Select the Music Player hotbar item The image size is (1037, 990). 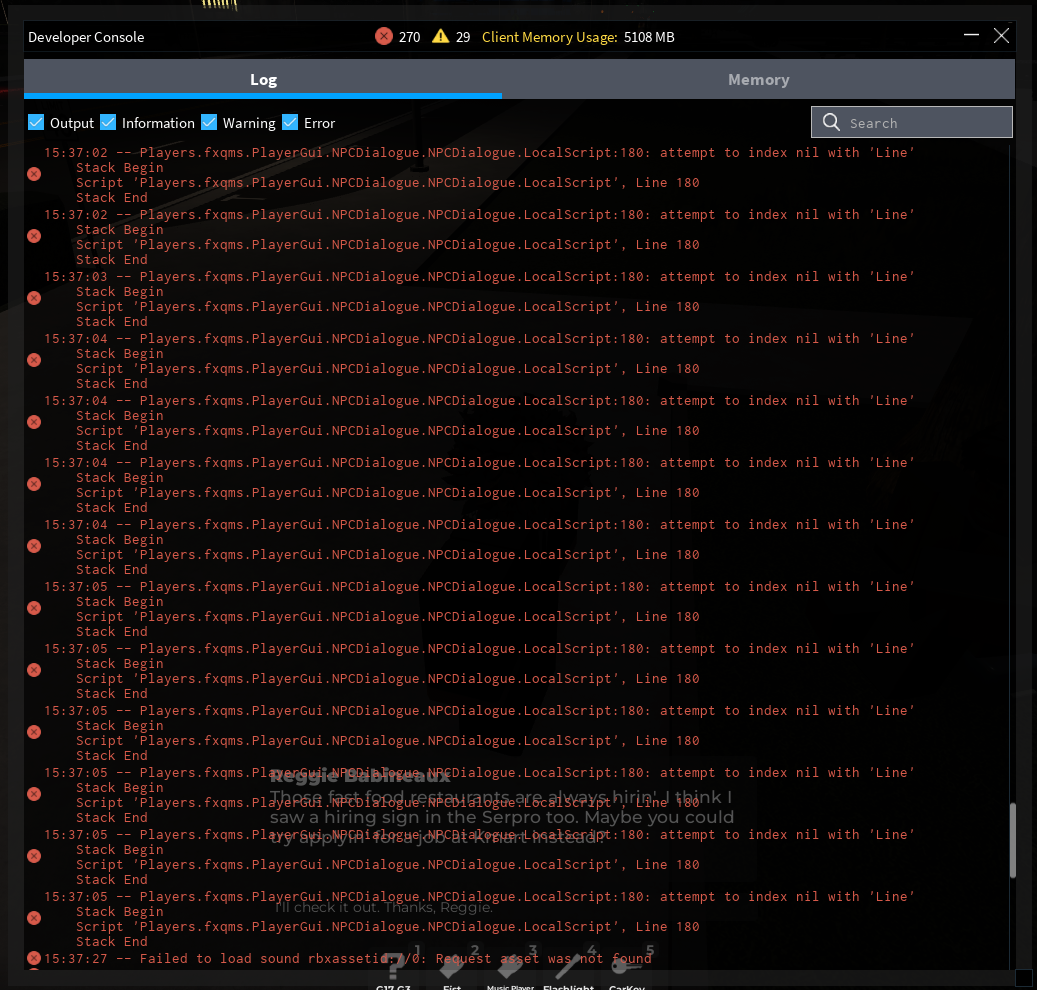coord(510,968)
